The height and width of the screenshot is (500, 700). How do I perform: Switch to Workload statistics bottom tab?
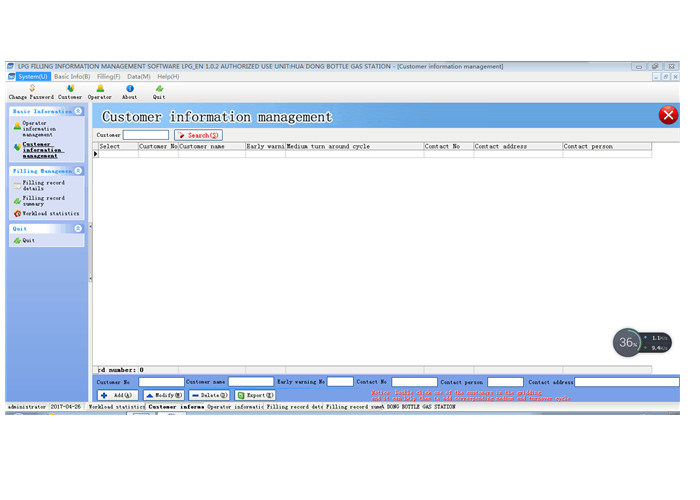click(117, 407)
